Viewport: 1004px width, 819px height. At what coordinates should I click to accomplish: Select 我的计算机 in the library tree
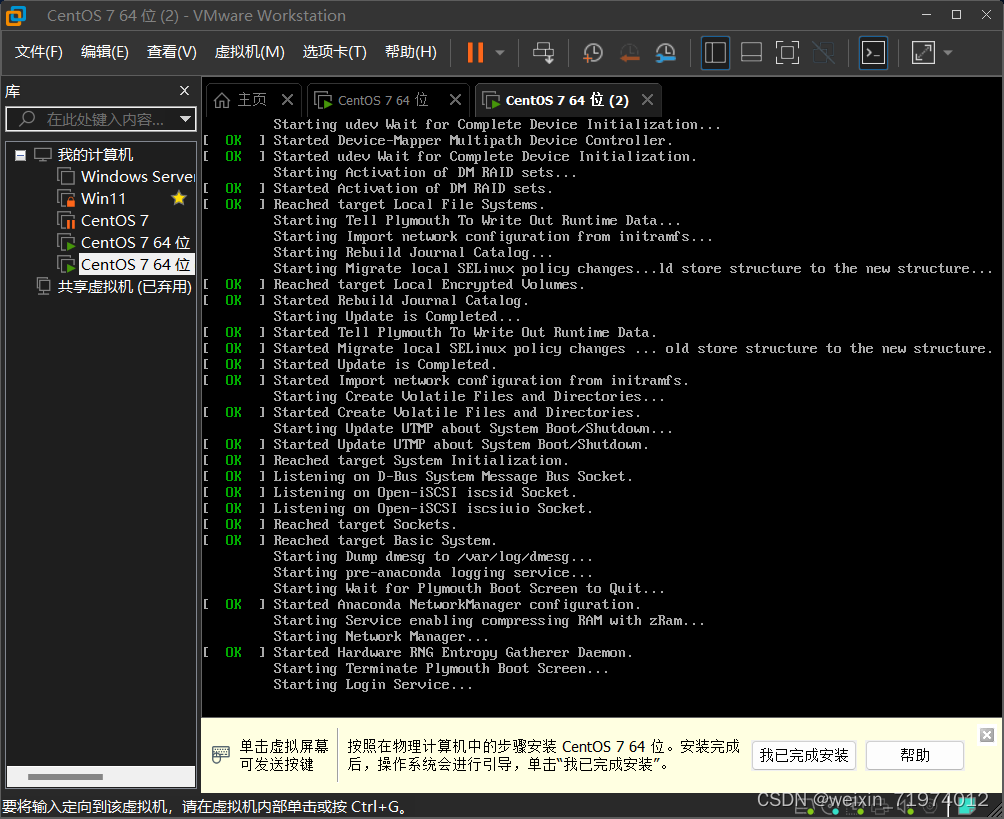click(95, 154)
